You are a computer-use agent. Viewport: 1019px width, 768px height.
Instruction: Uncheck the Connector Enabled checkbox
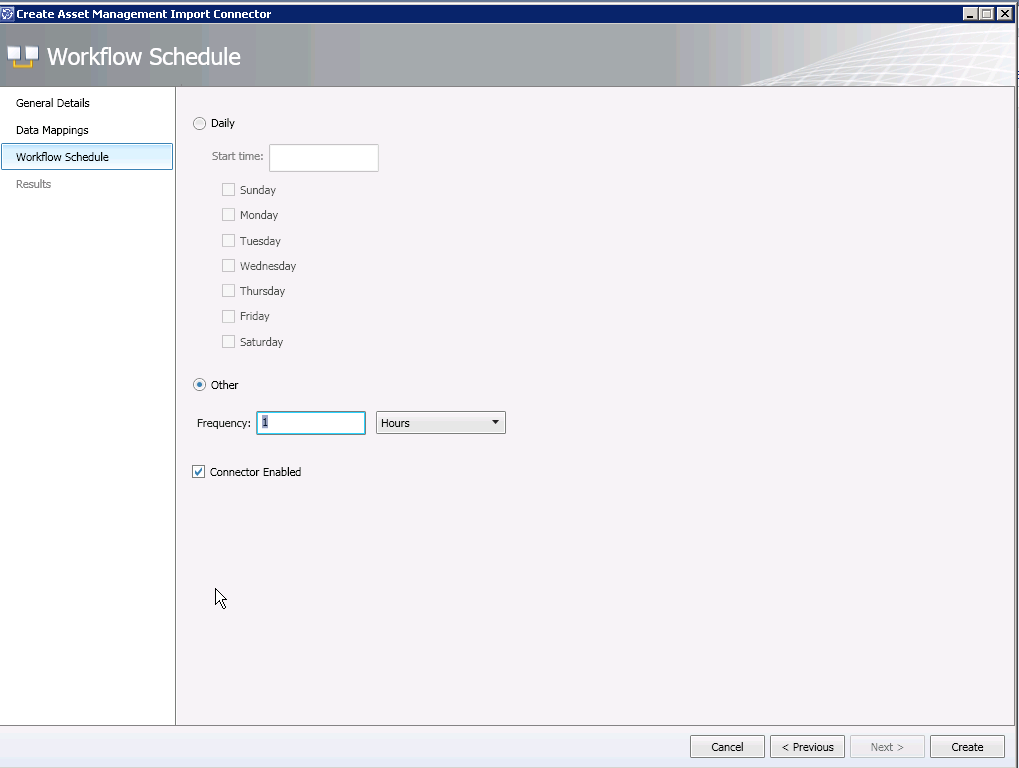(x=198, y=472)
